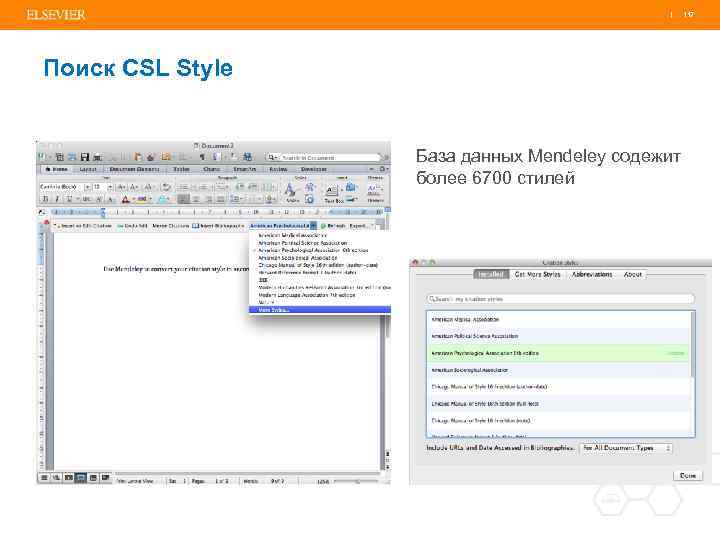Image resolution: width=720 pixels, height=540 pixels.
Task: Clear formatting in the Word ribbon
Action: (x=167, y=187)
